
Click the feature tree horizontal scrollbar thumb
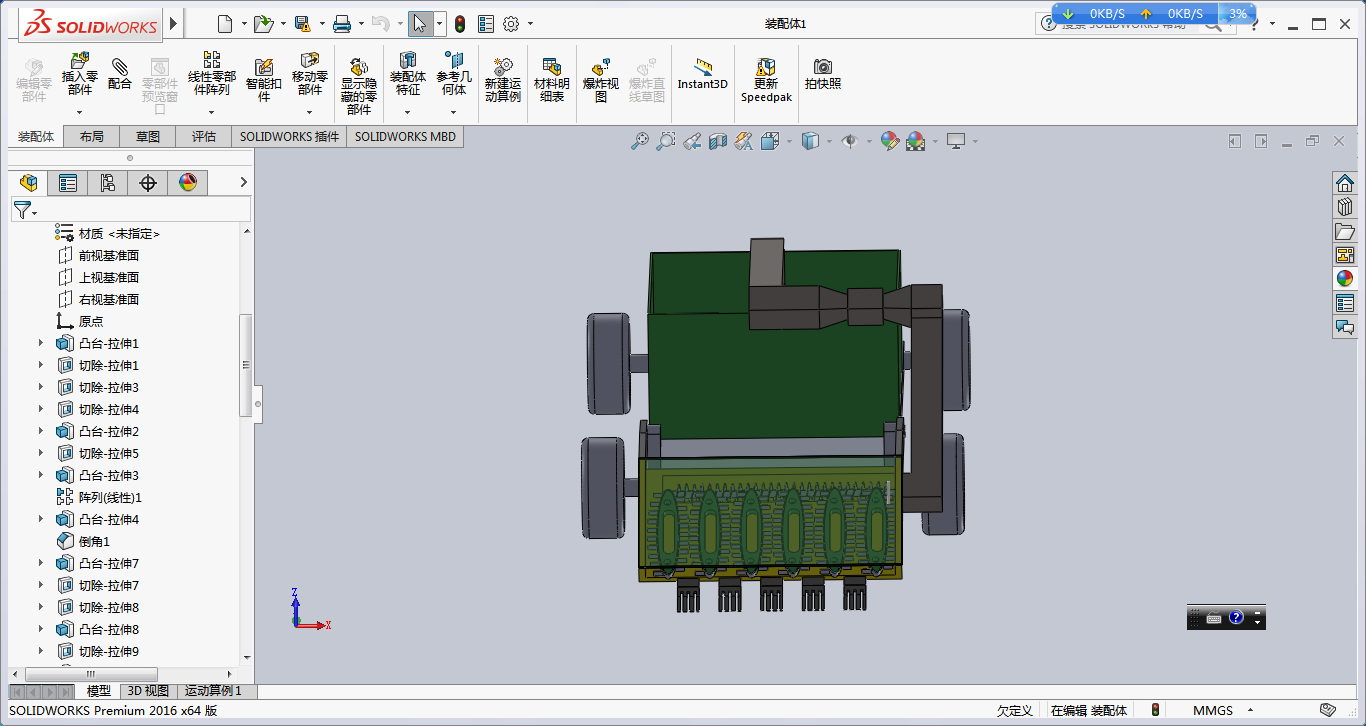coord(91,675)
